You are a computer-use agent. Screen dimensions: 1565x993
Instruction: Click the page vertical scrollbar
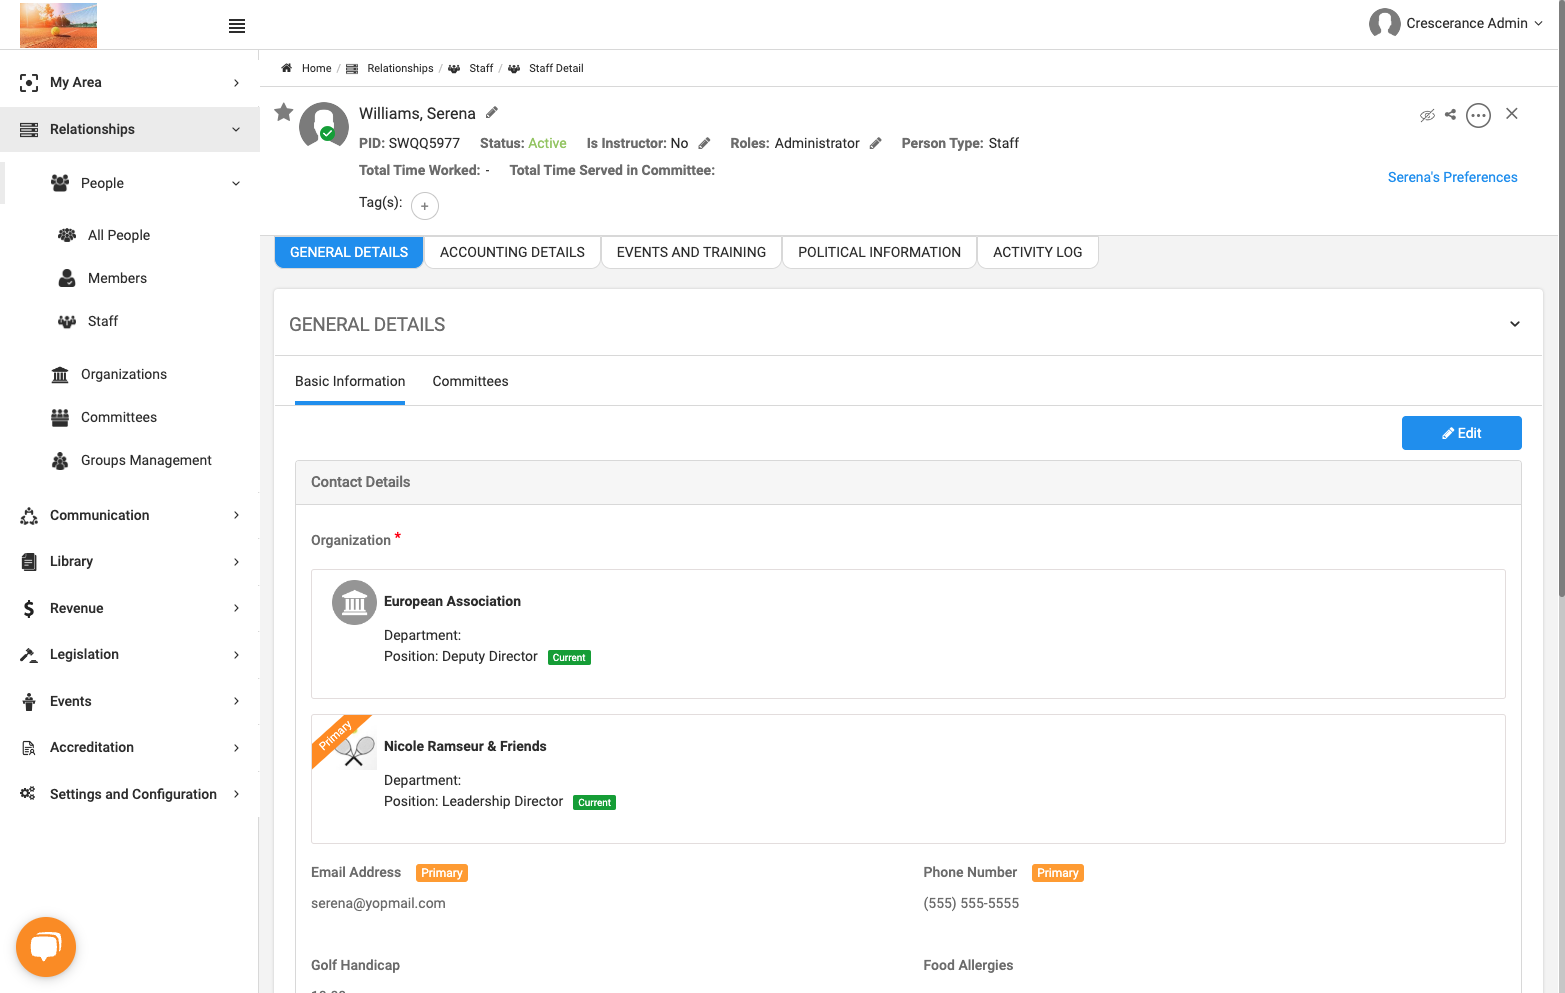coord(1560,300)
